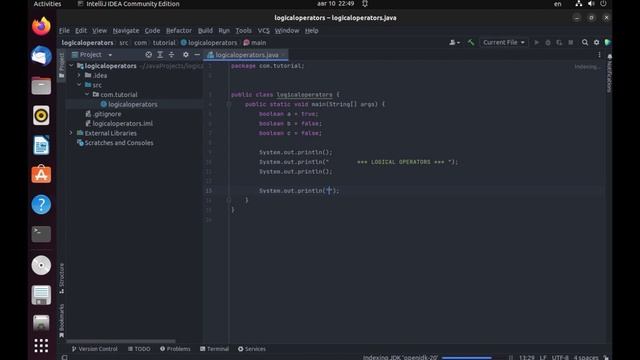Open the Problems tool window
Image resolution: width=640 pixels, height=360 pixels.
175,349
